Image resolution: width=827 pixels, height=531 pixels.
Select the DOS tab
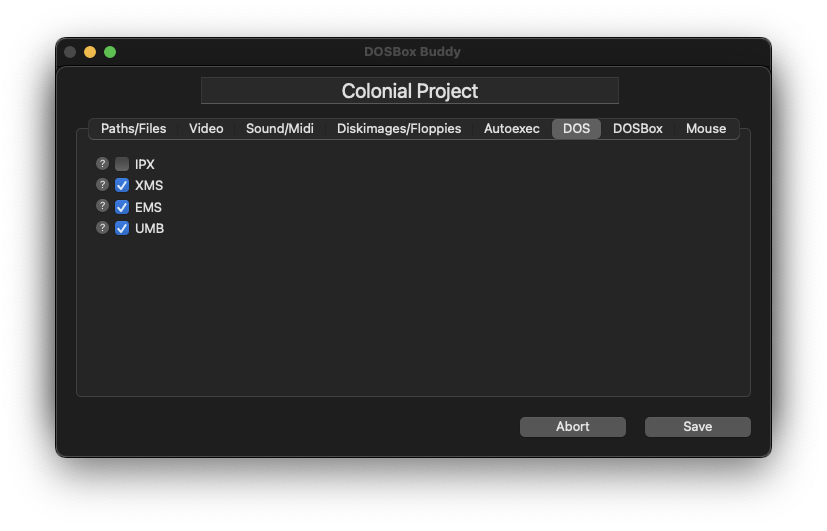click(576, 129)
